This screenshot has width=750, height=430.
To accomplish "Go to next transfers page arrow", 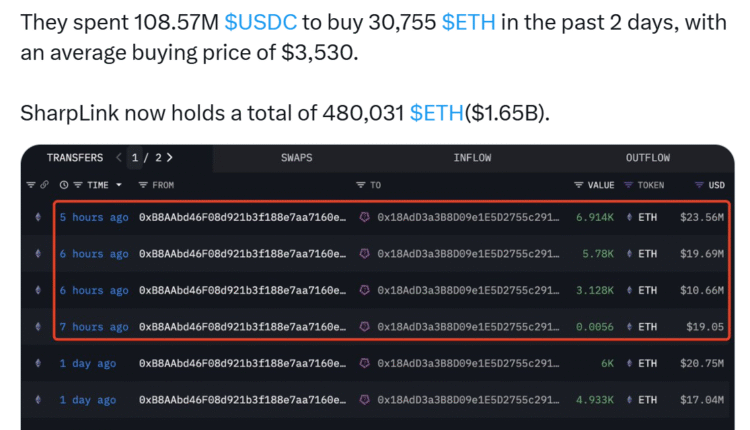I will pos(169,158).
